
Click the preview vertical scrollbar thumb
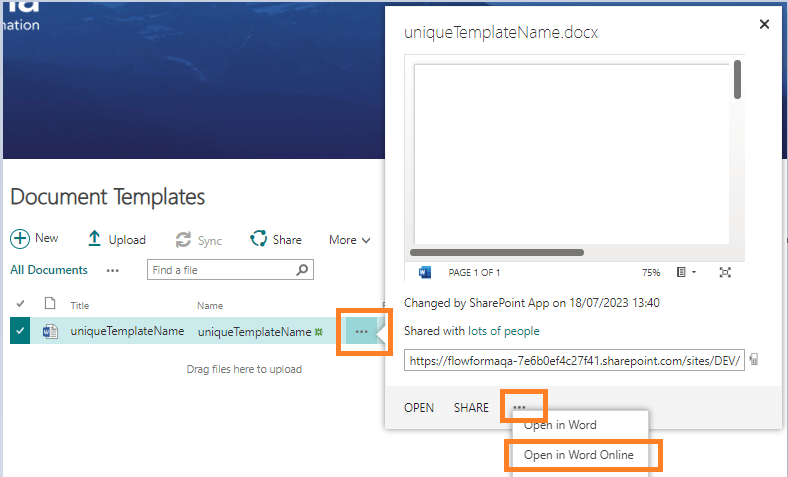coord(737,79)
